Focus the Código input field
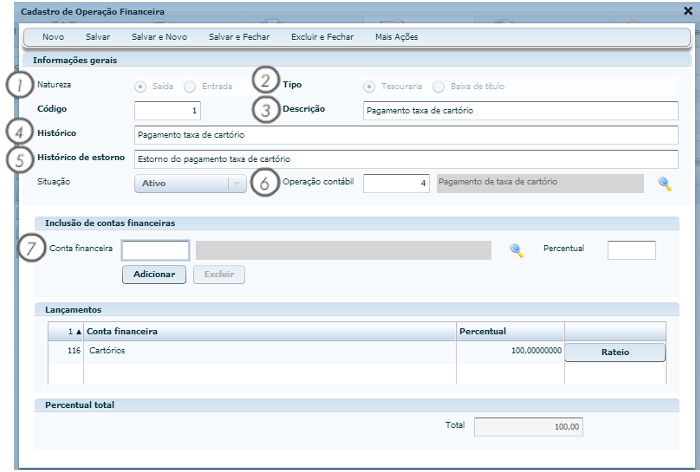Image resolution: width=700 pixels, height=472 pixels. pyautogui.click(x=167, y=111)
